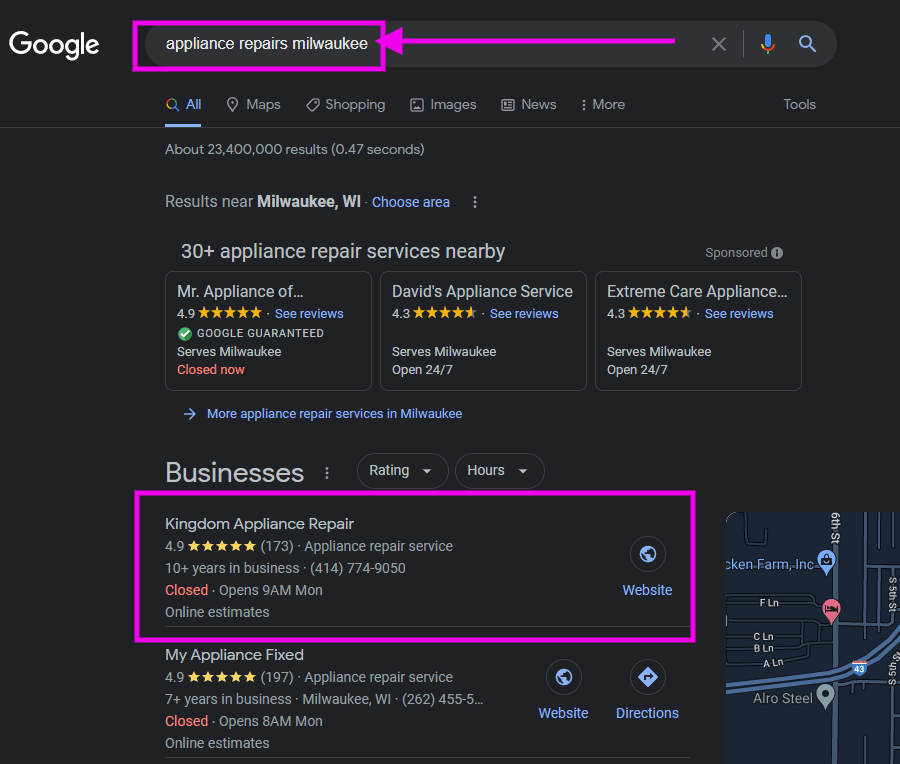
Task: Open the Images tab
Action: pyautogui.click(x=443, y=104)
